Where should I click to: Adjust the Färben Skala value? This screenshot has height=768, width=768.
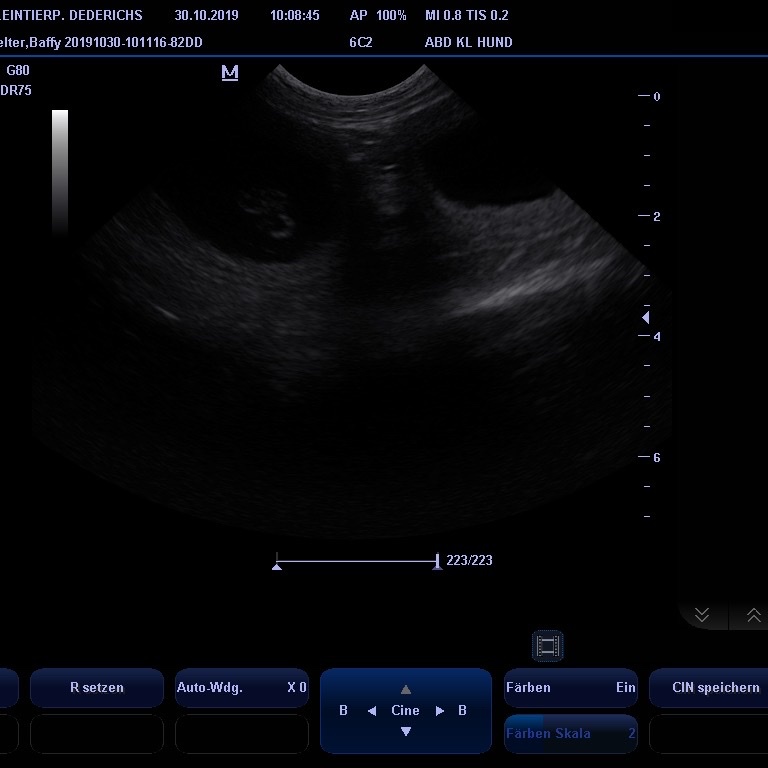click(x=570, y=734)
